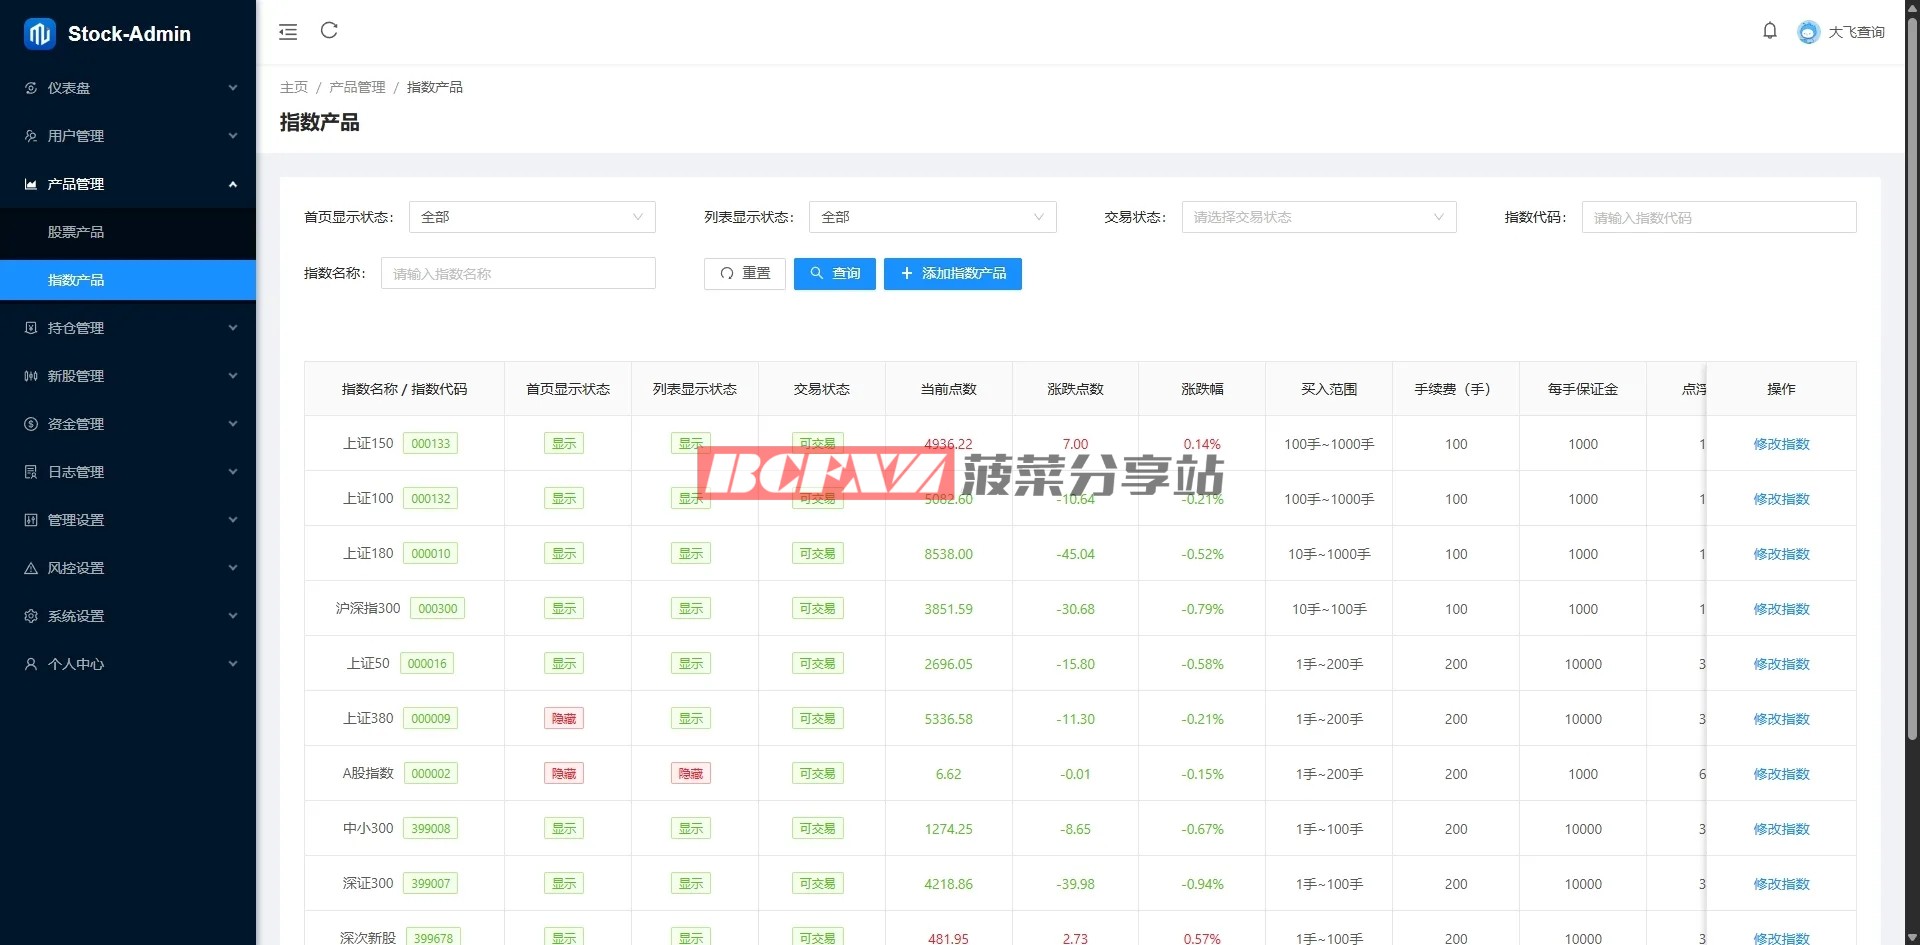The height and width of the screenshot is (945, 1920).
Task: Open the notification bell
Action: coord(1769,31)
